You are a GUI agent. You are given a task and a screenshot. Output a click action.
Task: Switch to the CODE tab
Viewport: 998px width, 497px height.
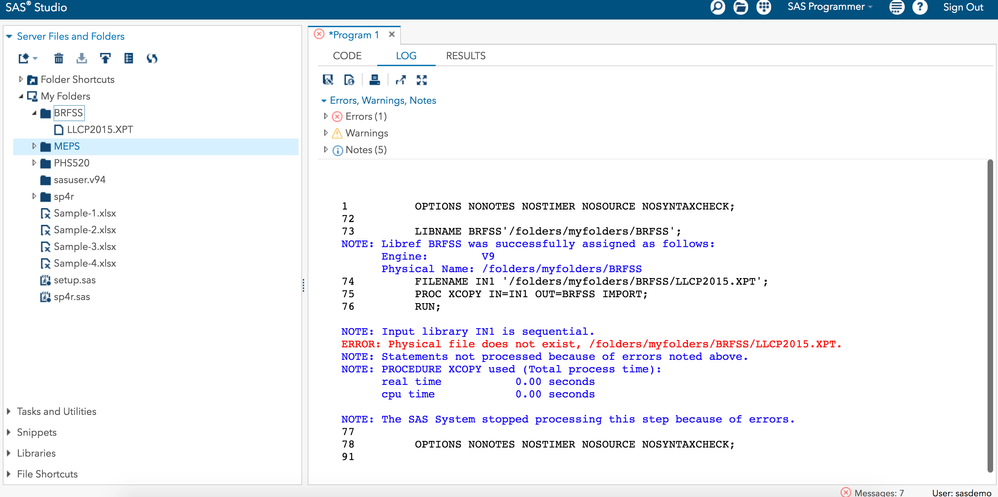[x=347, y=56]
